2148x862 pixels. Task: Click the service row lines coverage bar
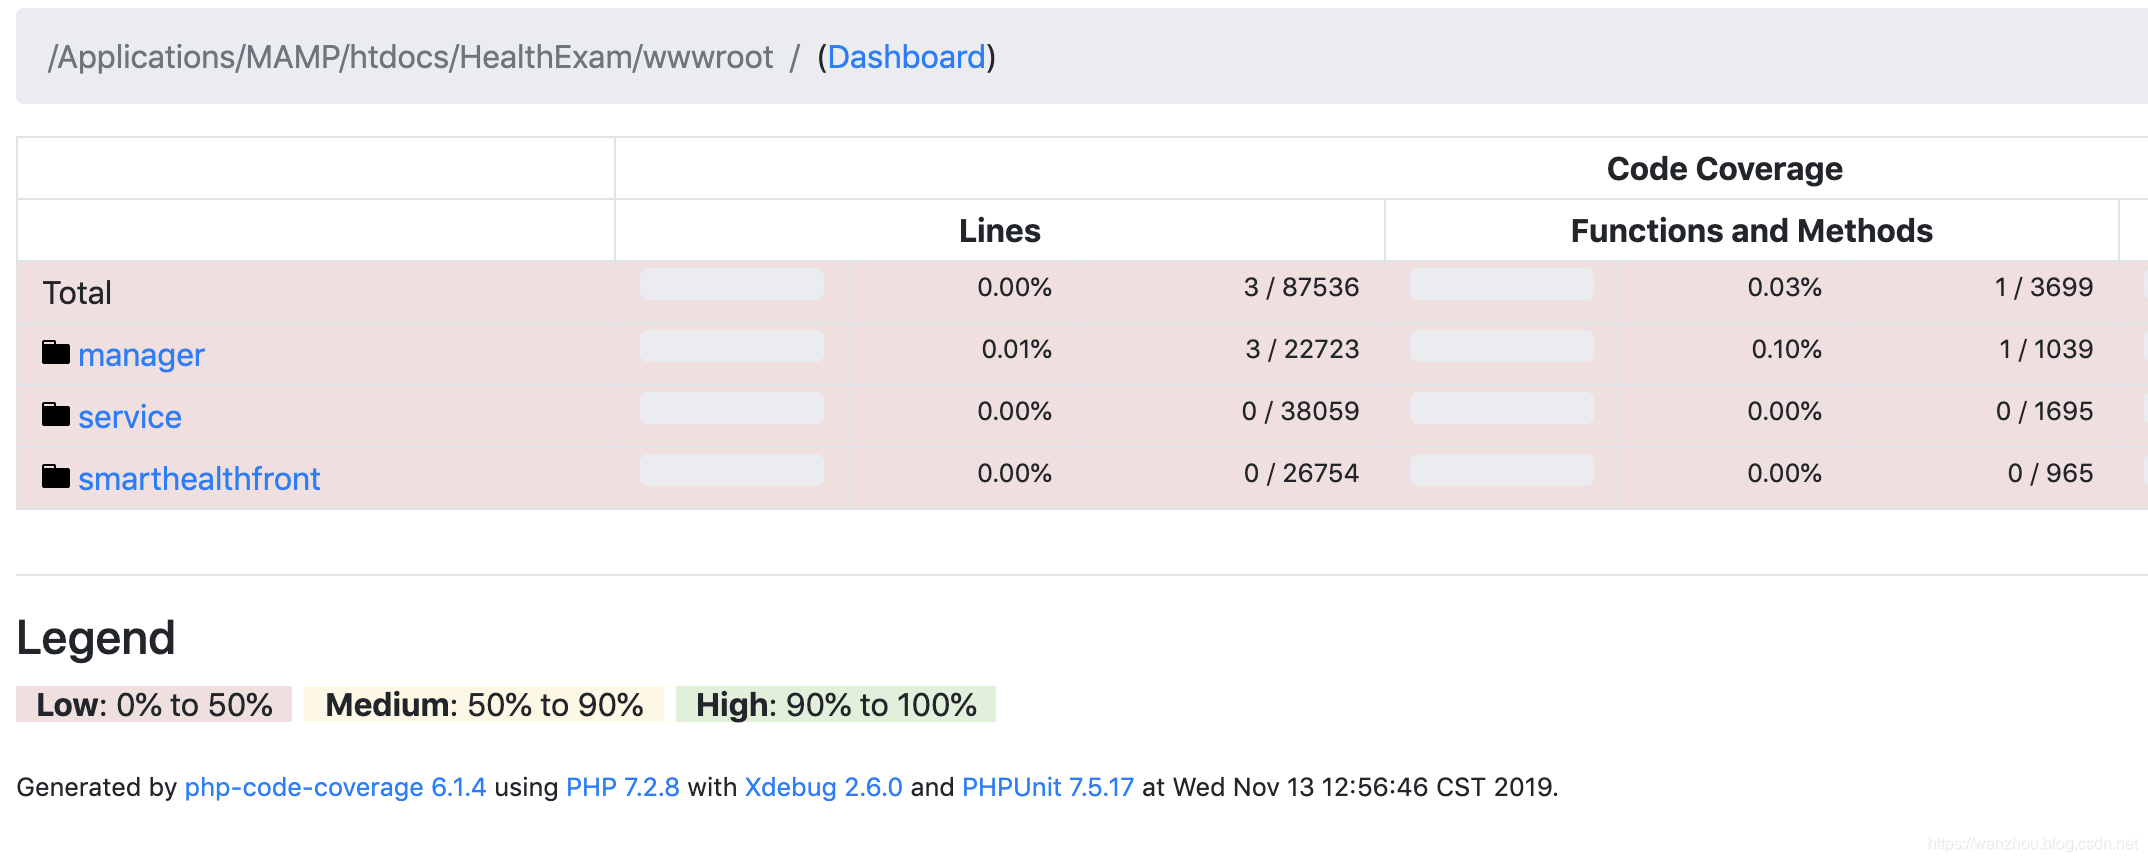pos(732,409)
